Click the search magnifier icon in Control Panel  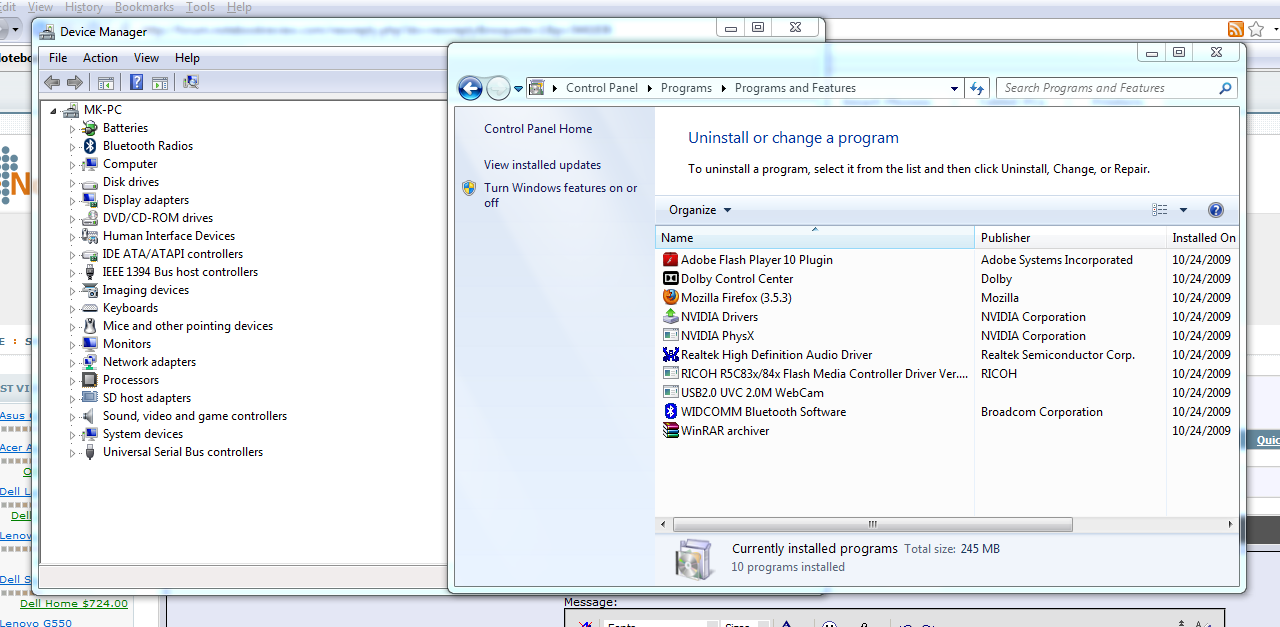coord(1225,88)
